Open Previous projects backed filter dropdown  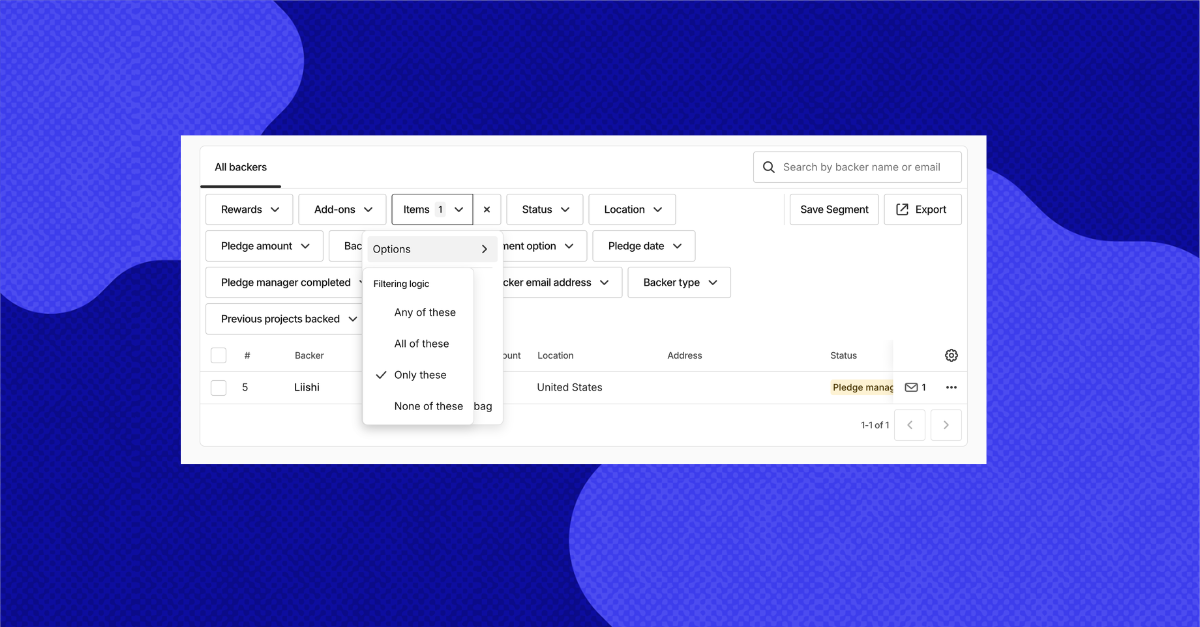click(x=286, y=319)
